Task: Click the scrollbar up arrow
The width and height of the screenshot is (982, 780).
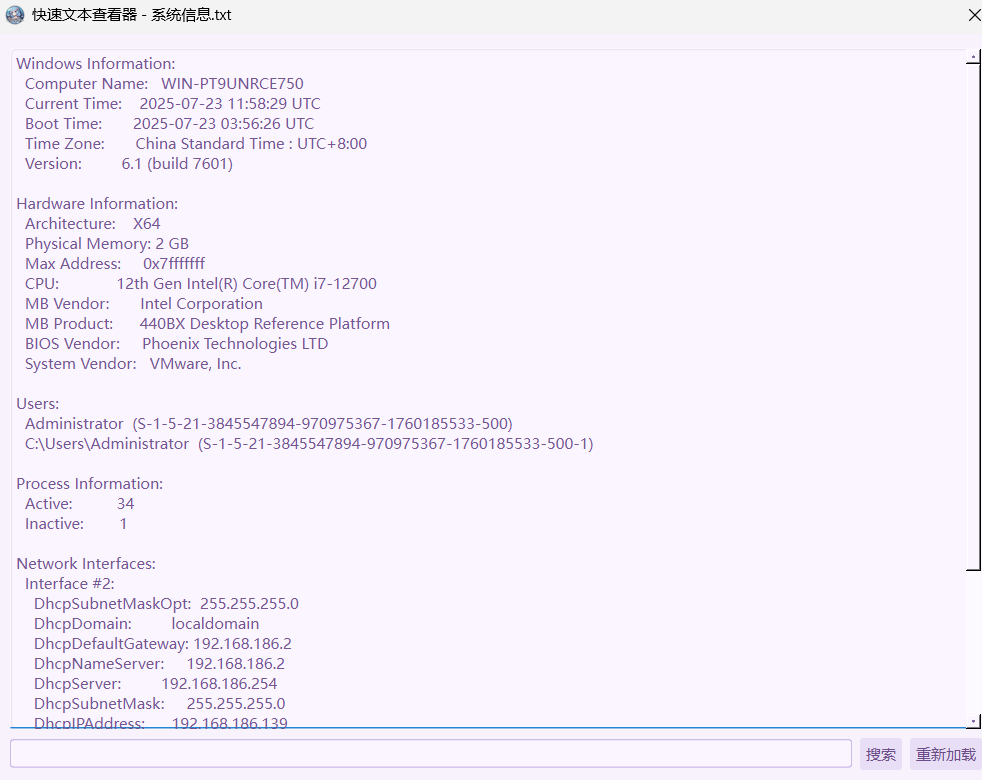Action: click(973, 57)
